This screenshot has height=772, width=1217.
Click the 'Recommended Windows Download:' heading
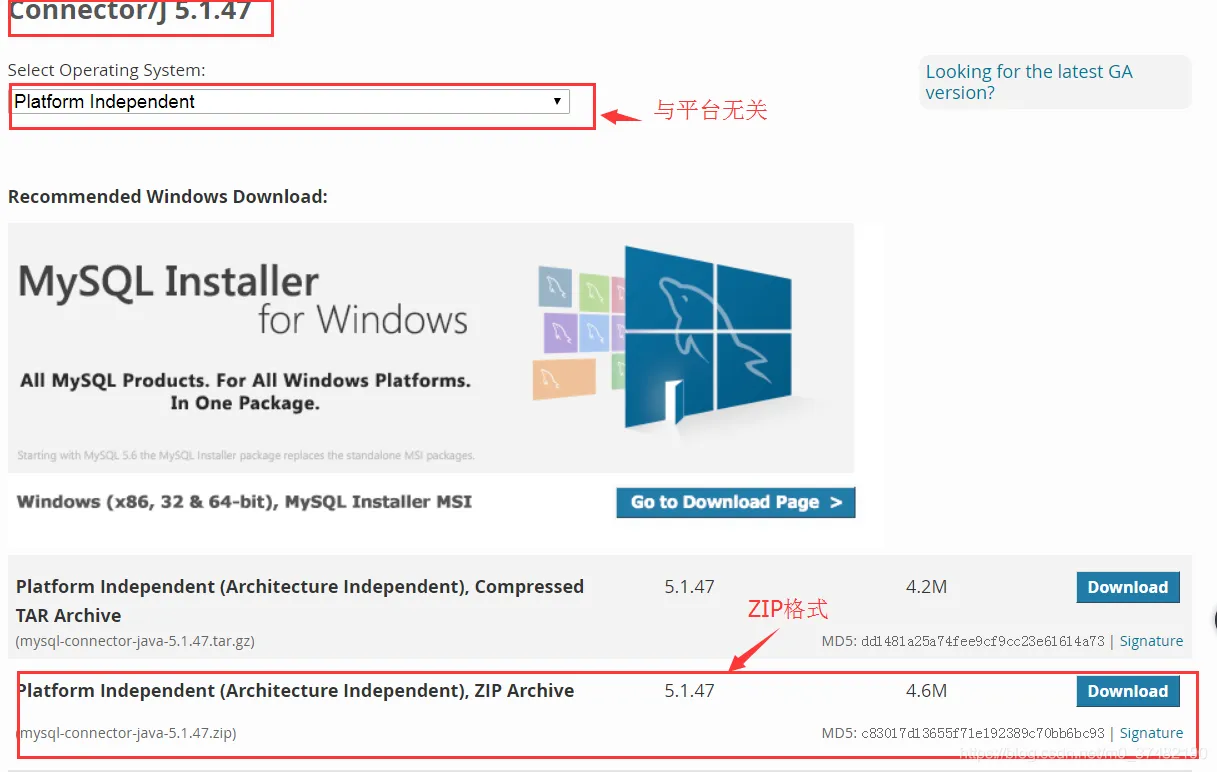pos(168,197)
